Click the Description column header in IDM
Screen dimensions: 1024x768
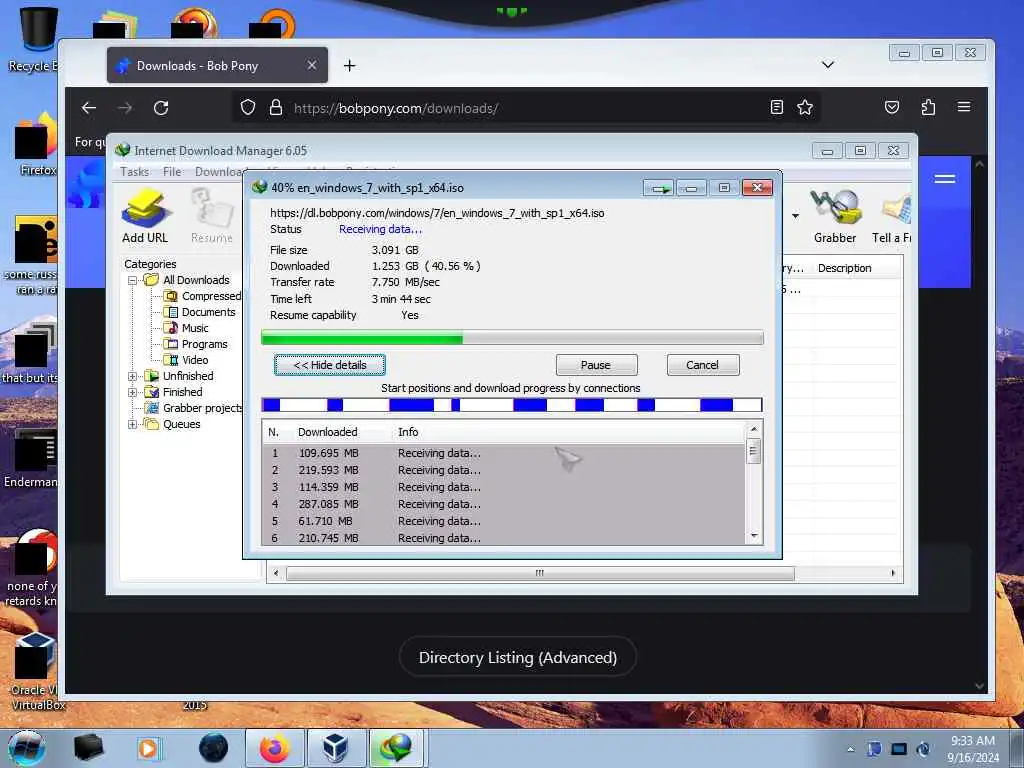coord(844,268)
